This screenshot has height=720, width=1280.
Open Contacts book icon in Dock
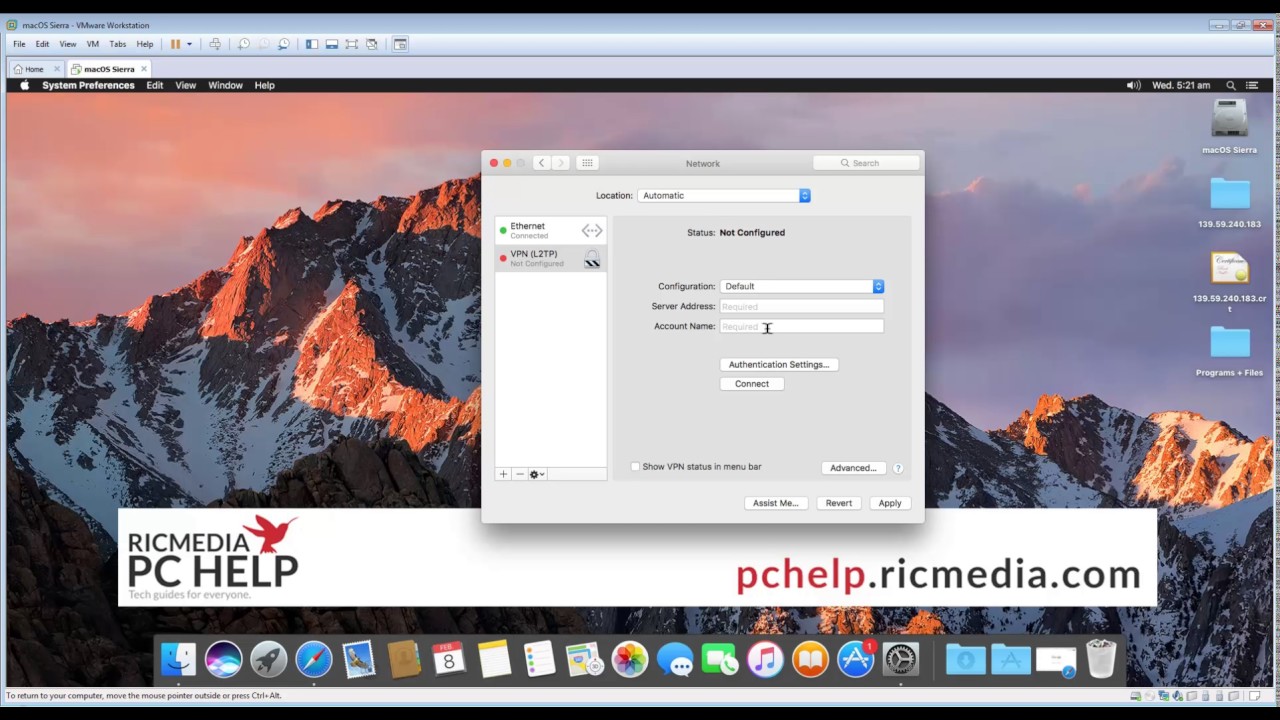(404, 660)
